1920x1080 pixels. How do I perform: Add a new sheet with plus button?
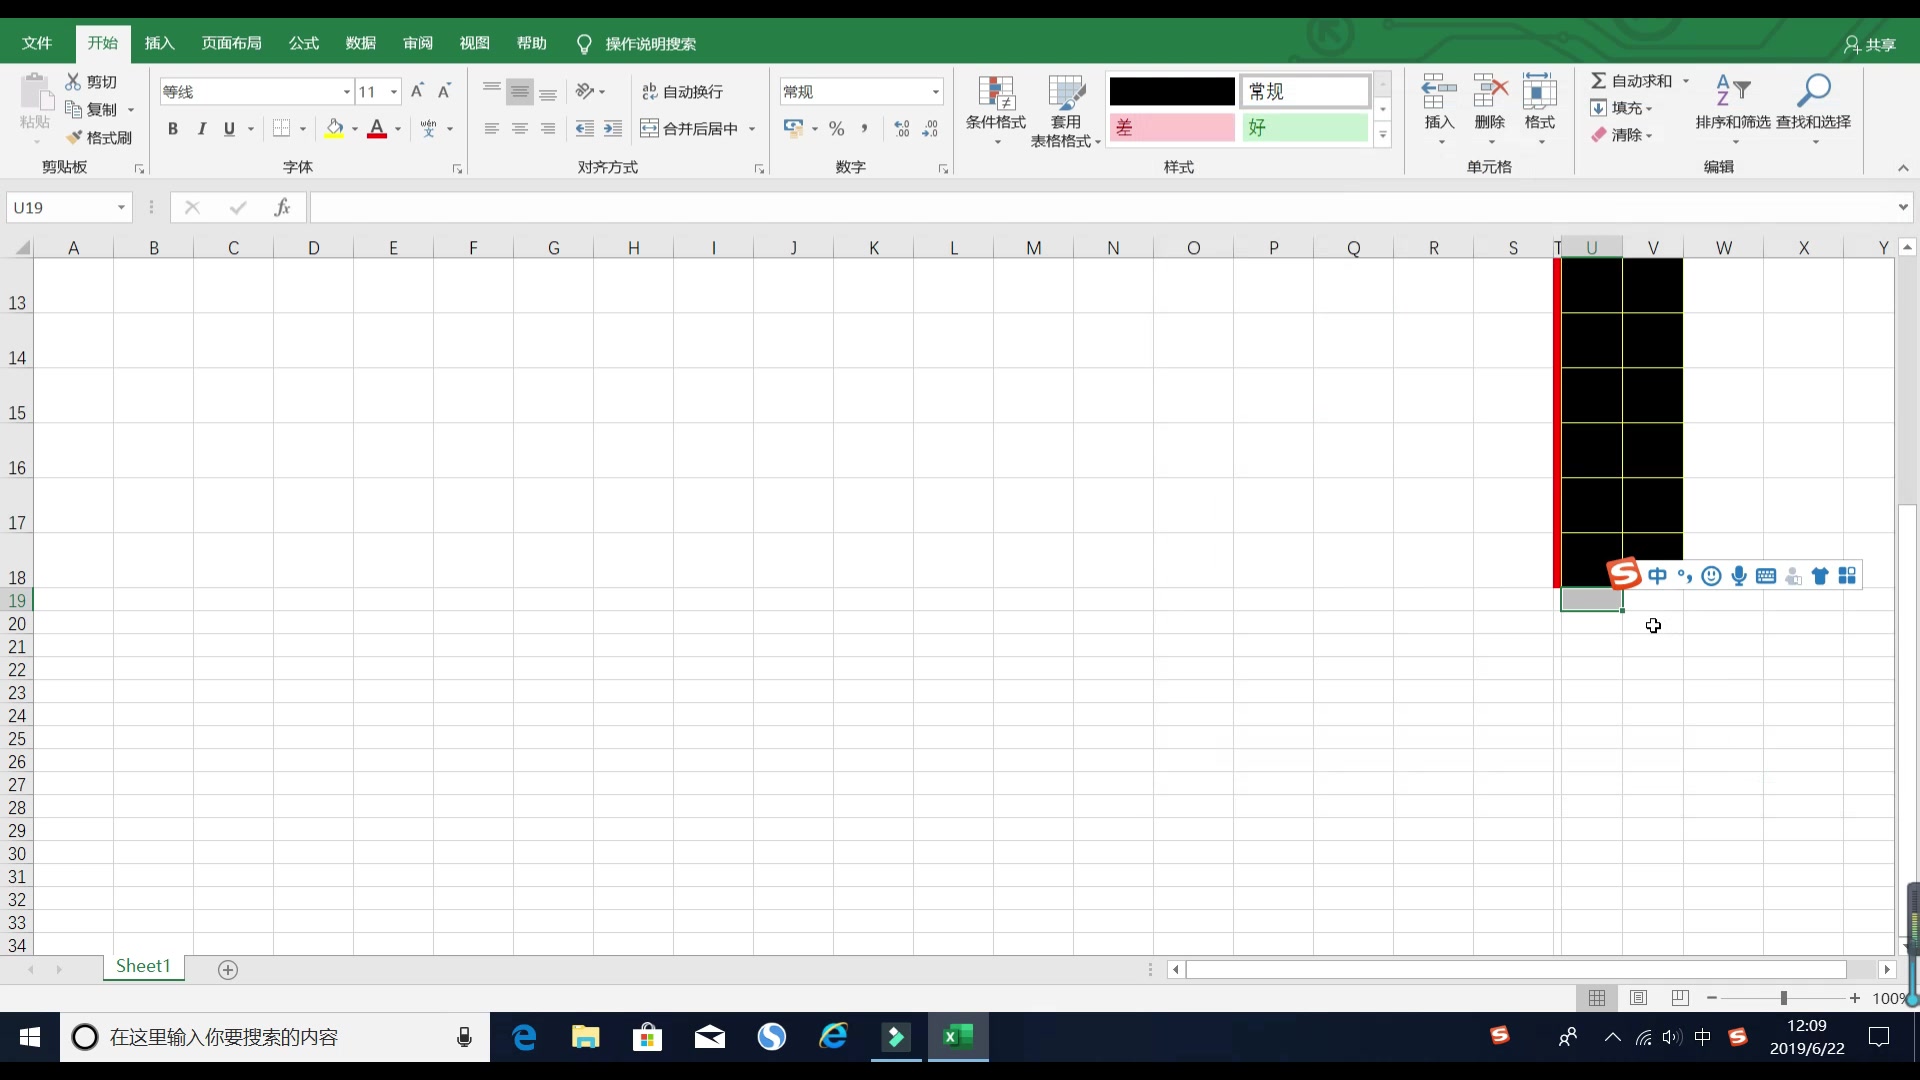point(228,970)
